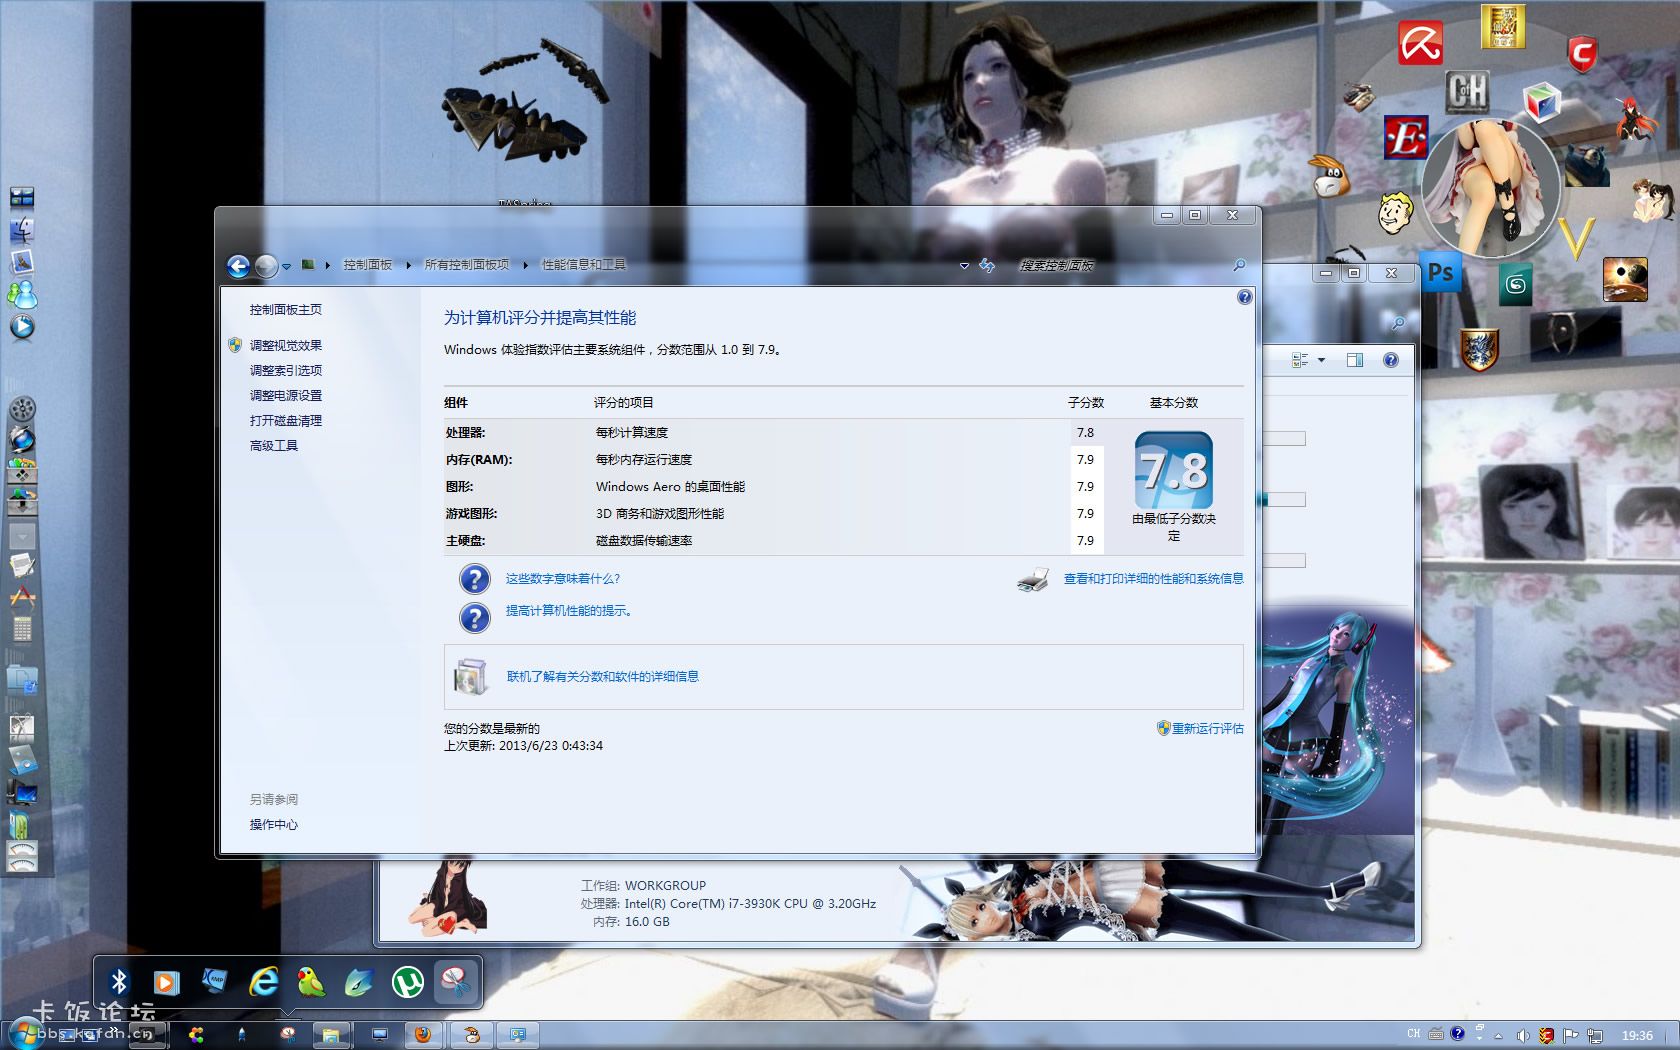Expand the address bar history dropdown

coord(964,266)
